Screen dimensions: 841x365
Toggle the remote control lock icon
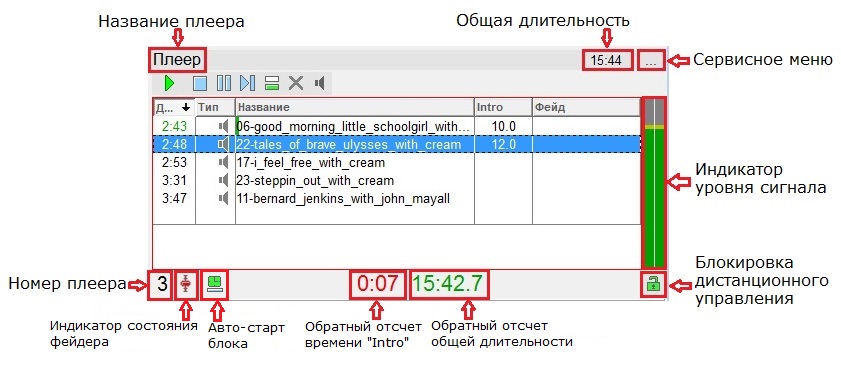pyautogui.click(x=653, y=284)
